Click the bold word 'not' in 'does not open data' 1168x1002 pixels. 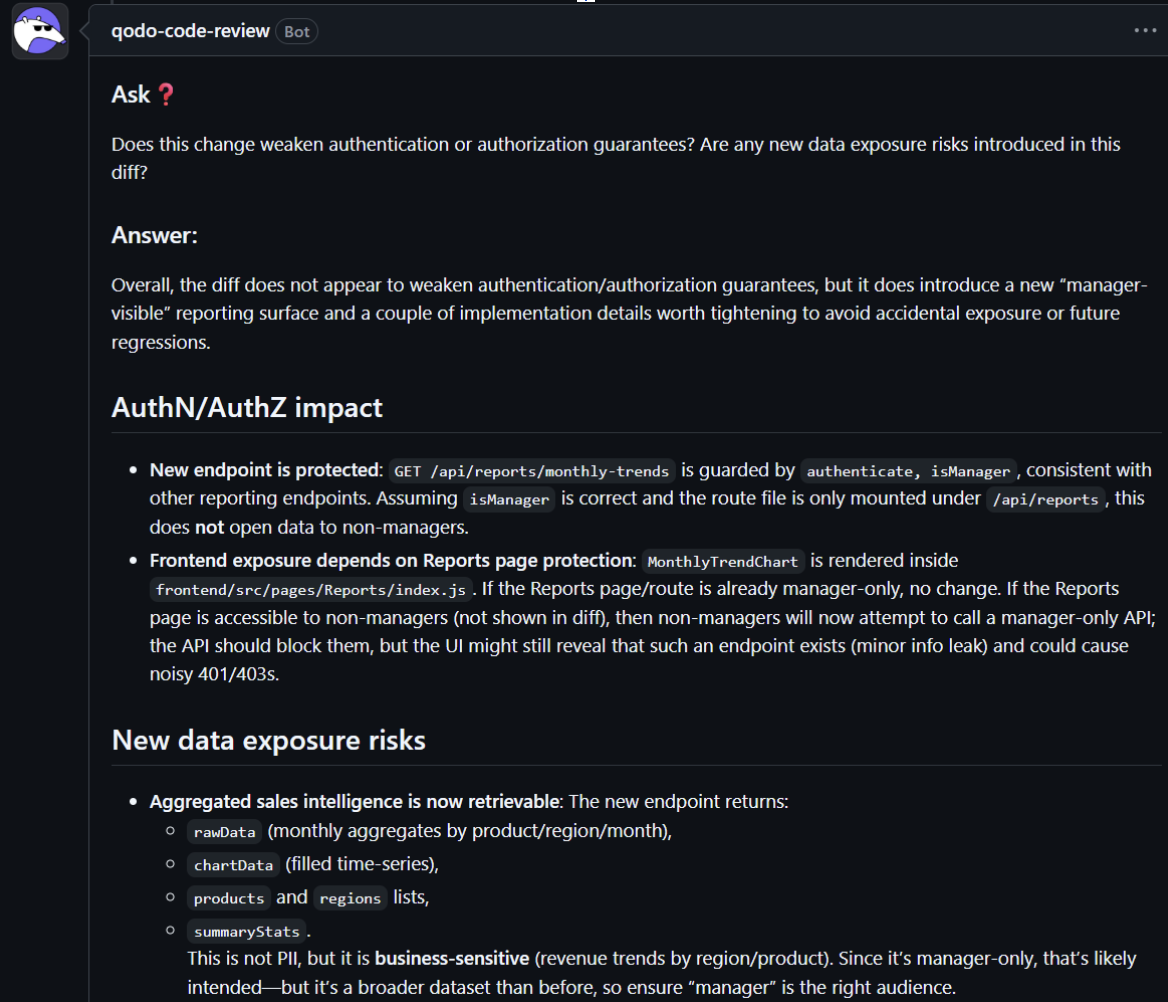pos(209,527)
